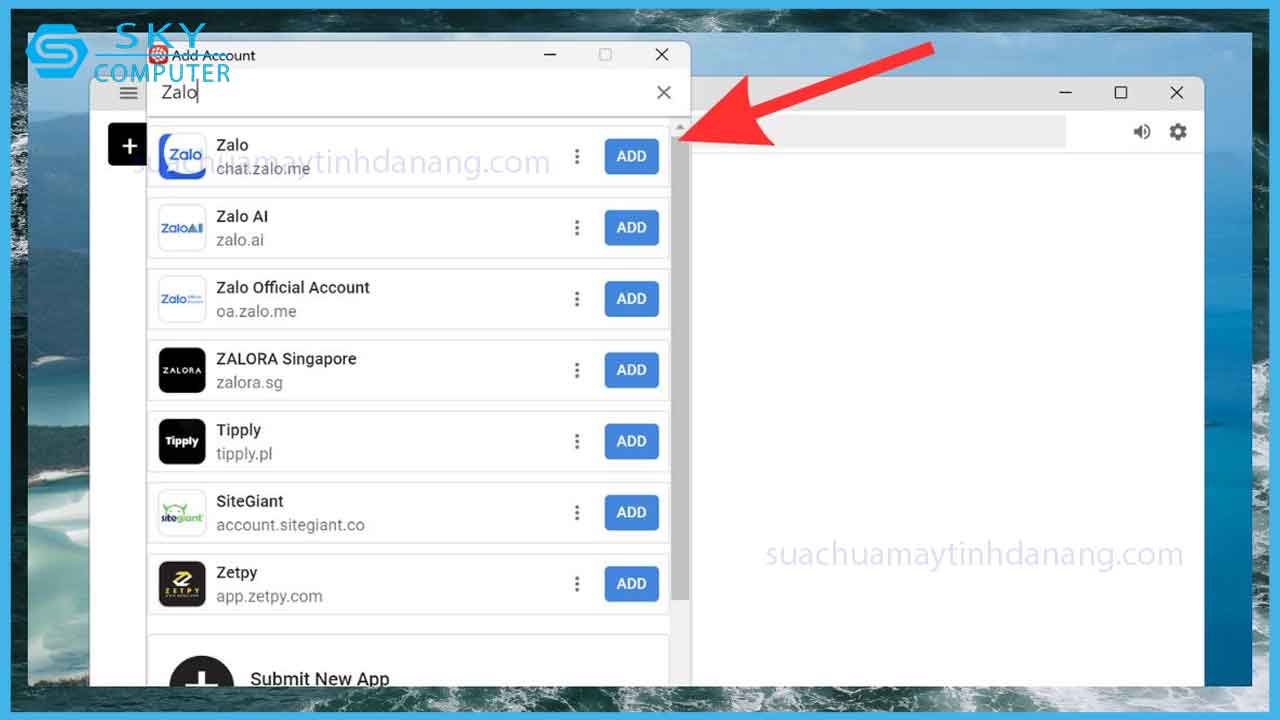
Task: Click the chat.zalo.me text
Action: [x=263, y=169]
